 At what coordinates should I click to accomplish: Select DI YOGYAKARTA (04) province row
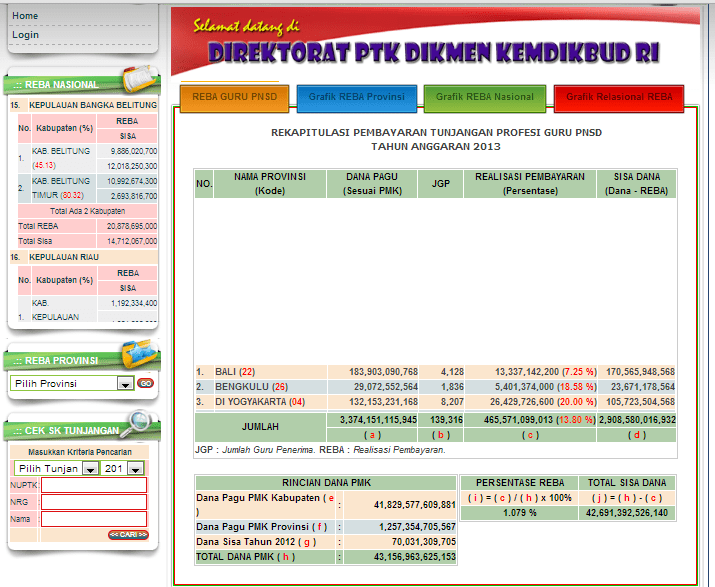pyautogui.click(x=435, y=402)
